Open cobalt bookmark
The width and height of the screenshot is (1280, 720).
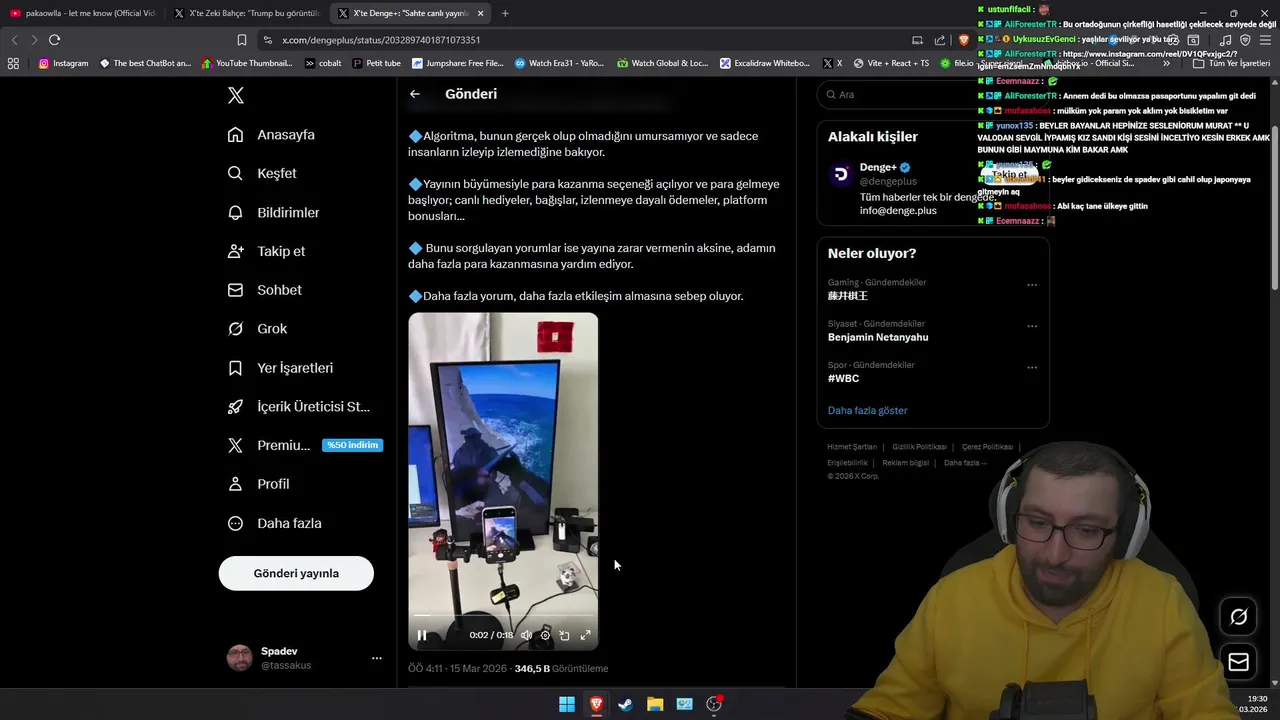[x=323, y=63]
